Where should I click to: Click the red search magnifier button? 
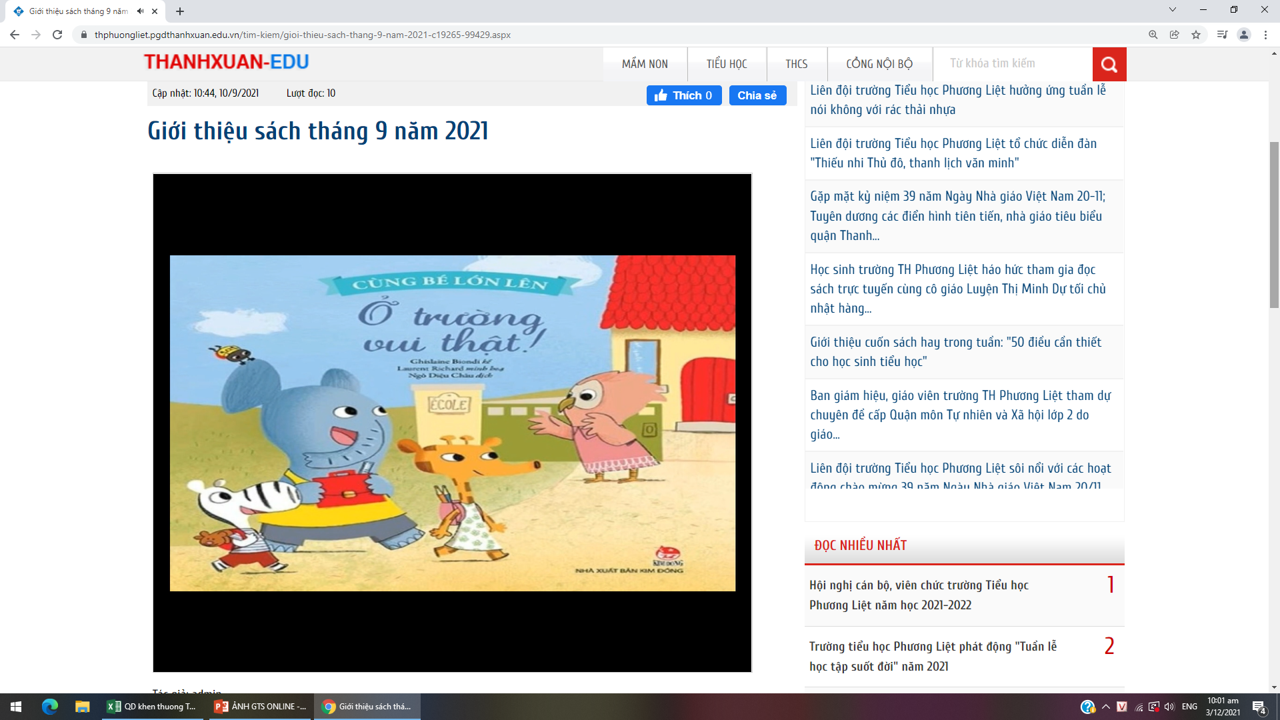[x=1109, y=64]
